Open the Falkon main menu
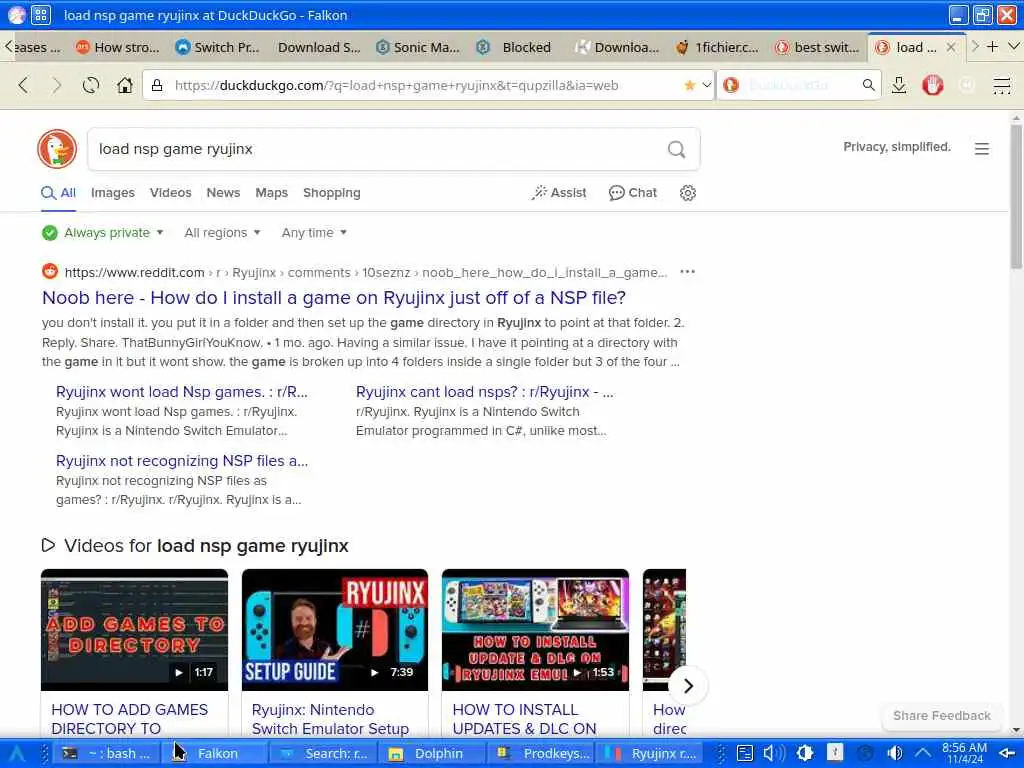 coord(1001,85)
